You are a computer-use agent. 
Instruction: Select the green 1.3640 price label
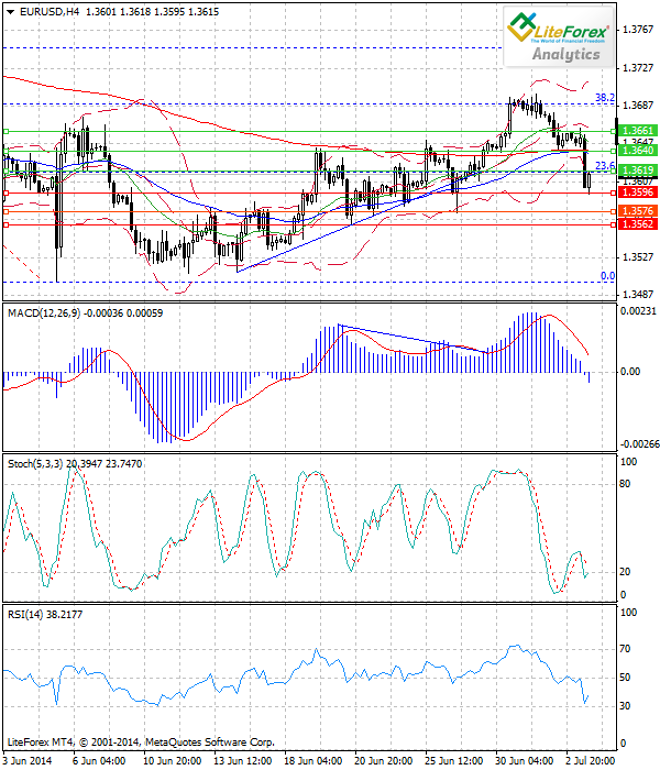[638, 150]
